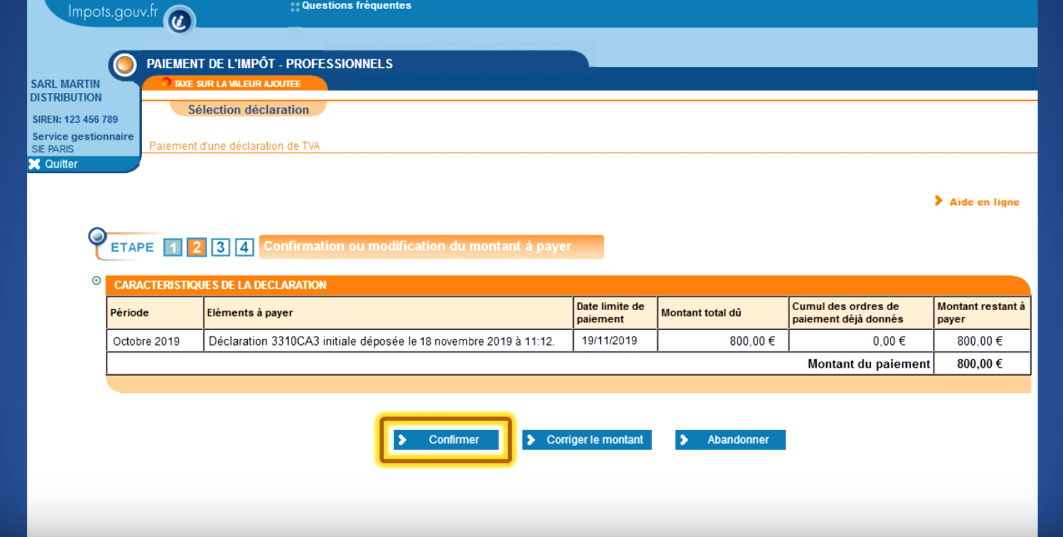Switch to the Sélection déclaration tab
1063x537 pixels.
[248, 110]
